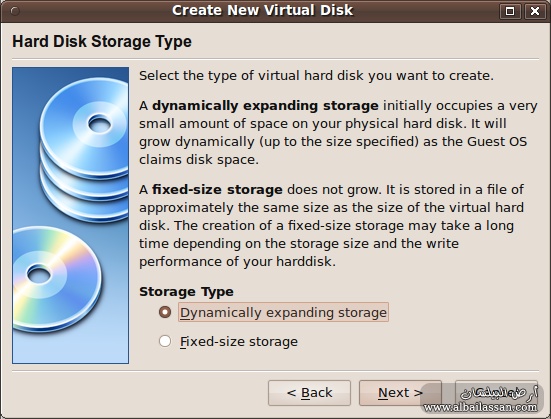Click the Fixed-size storage option label
The height and width of the screenshot is (419, 551).
click(239, 342)
